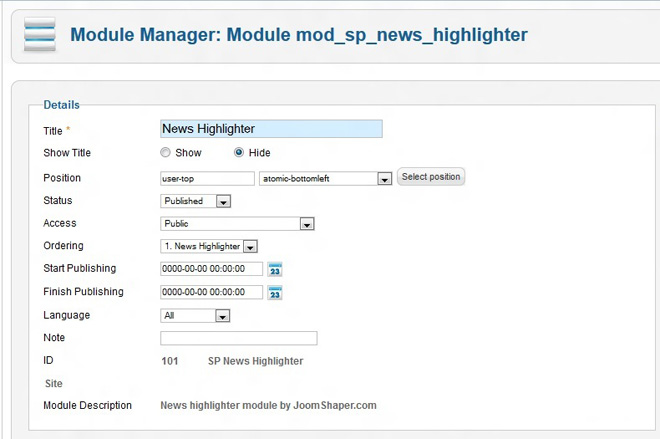Open the Access dropdown showing Public
The image size is (660, 439).
[307, 224]
